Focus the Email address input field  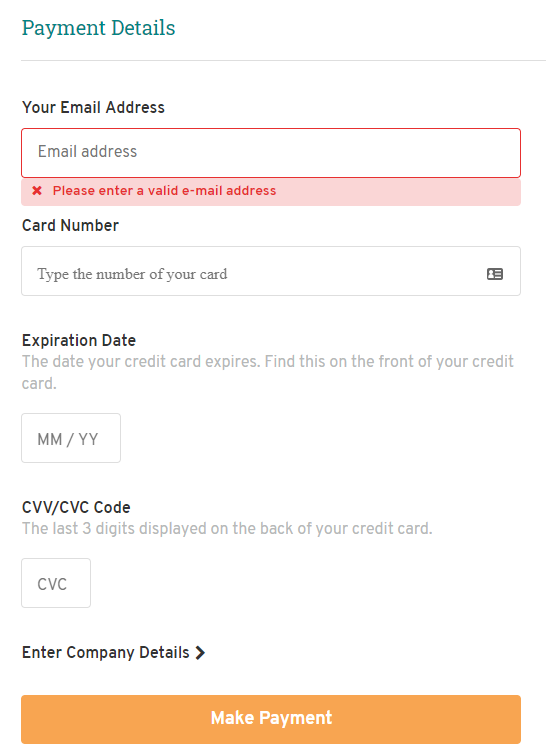coord(271,153)
